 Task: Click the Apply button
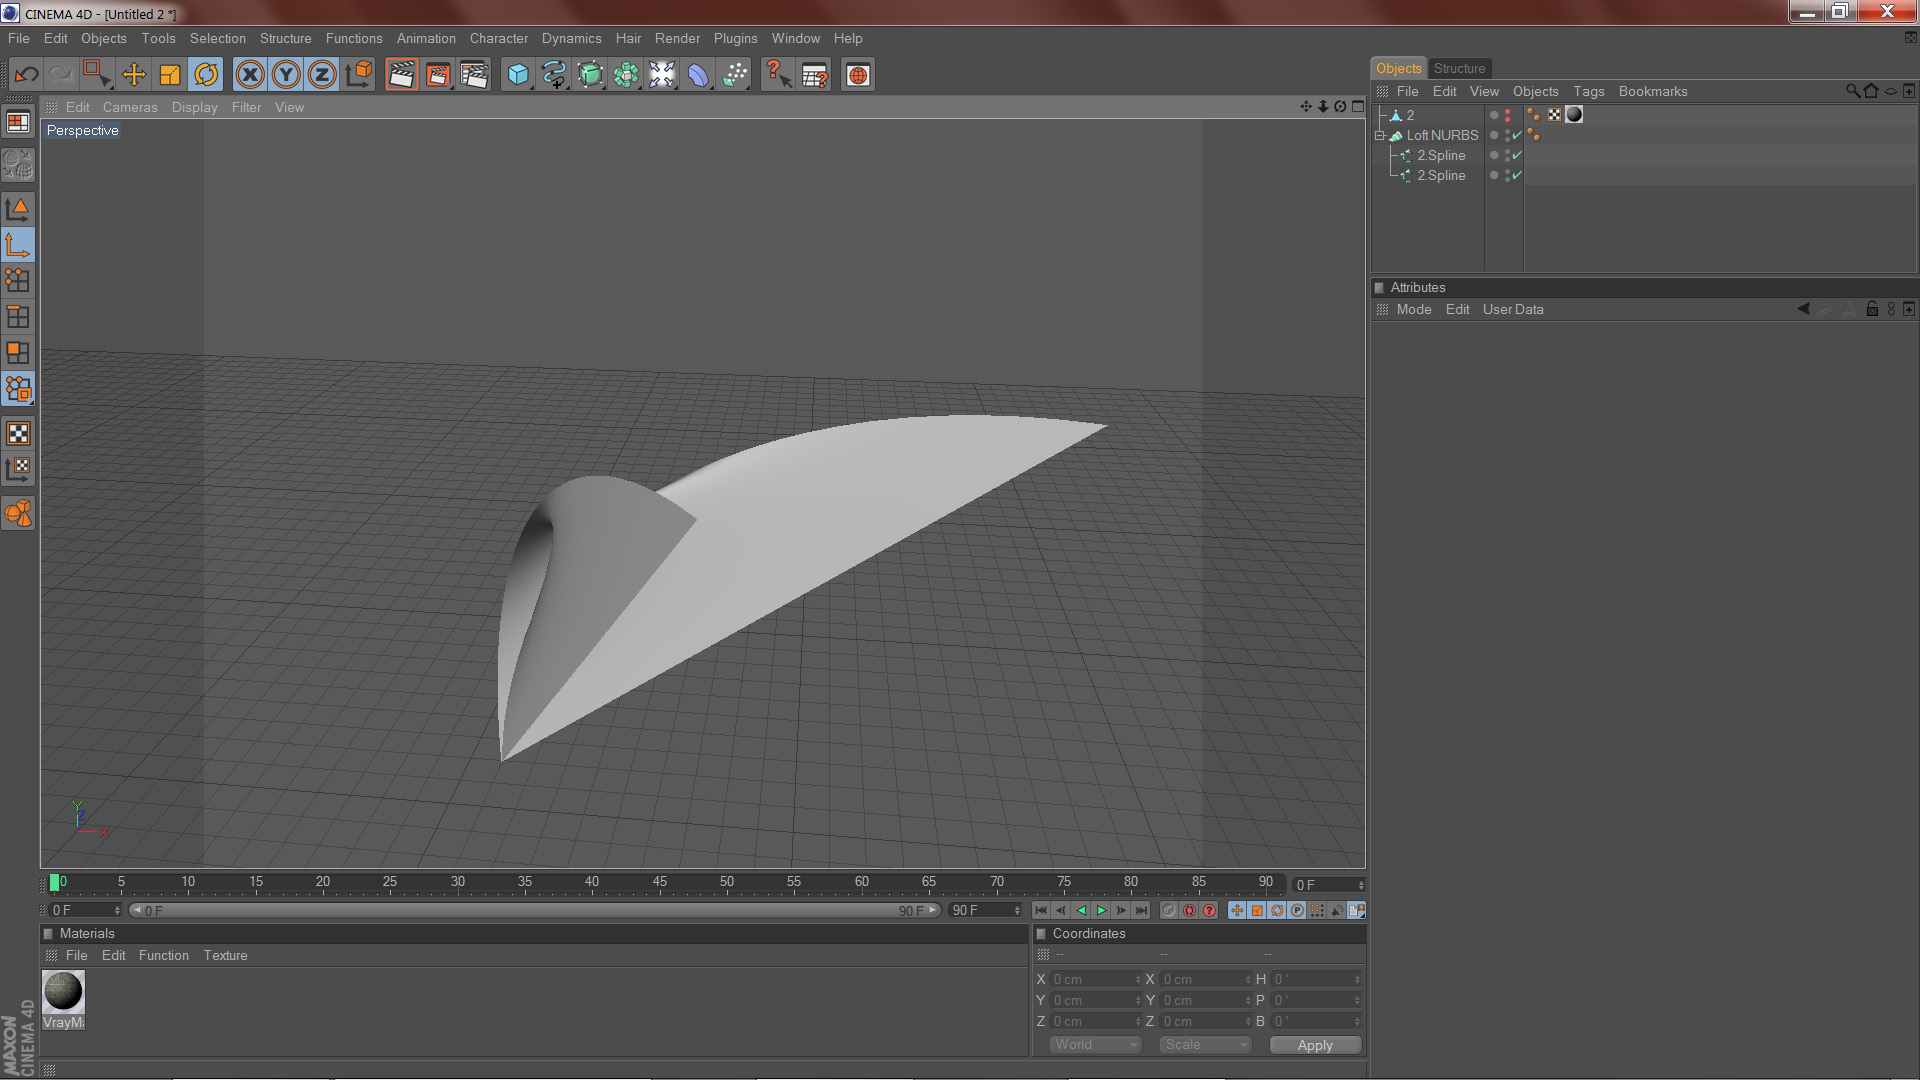(1314, 1045)
